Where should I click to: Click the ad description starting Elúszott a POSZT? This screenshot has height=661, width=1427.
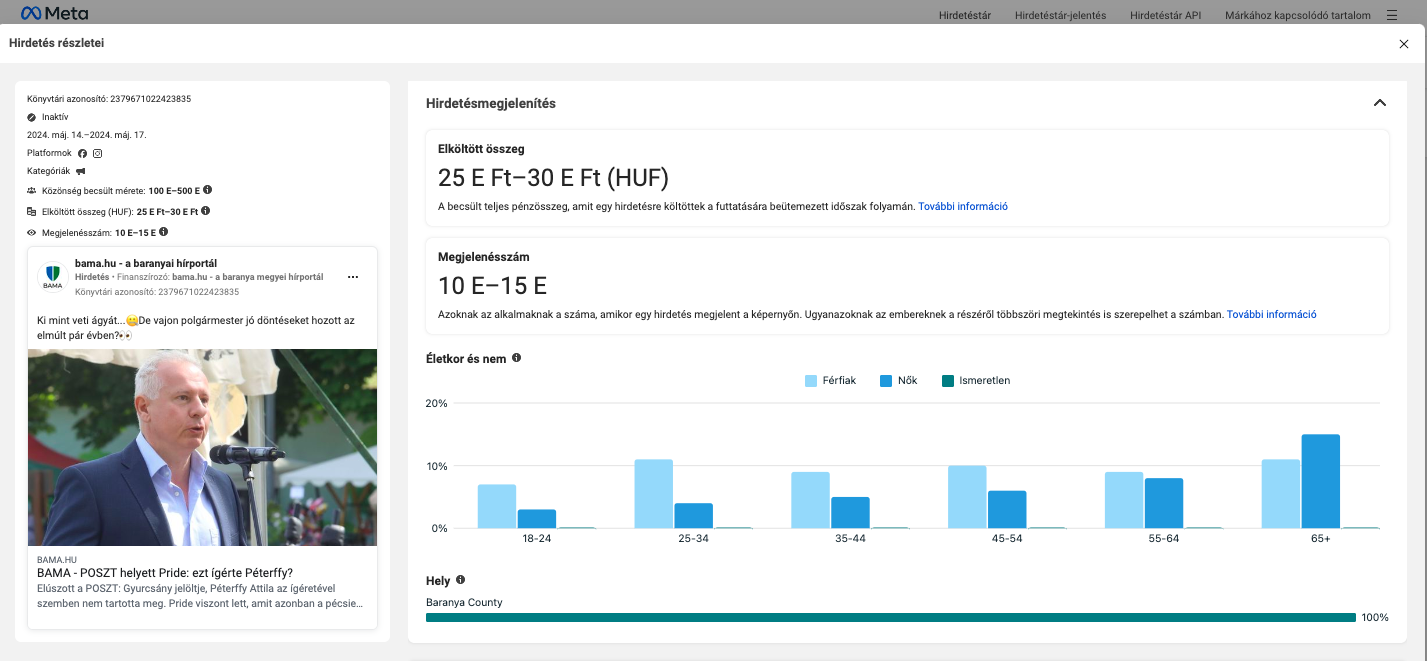(x=200, y=596)
